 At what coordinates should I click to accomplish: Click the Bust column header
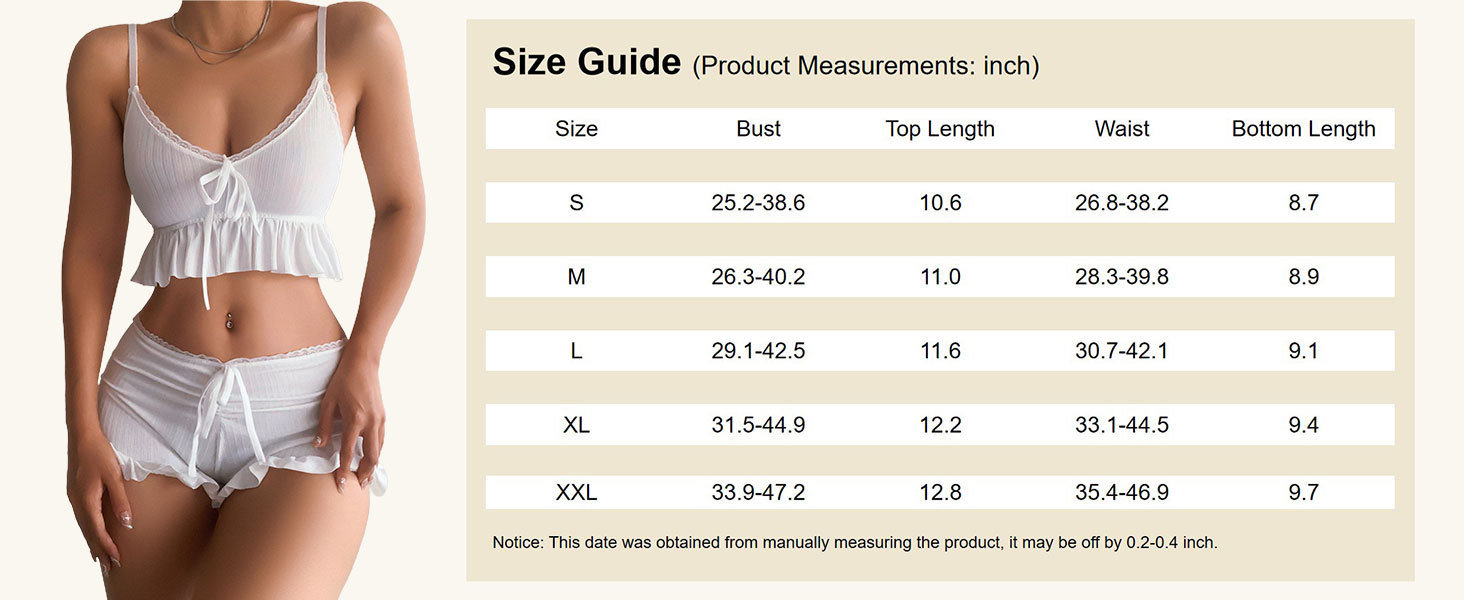(758, 129)
